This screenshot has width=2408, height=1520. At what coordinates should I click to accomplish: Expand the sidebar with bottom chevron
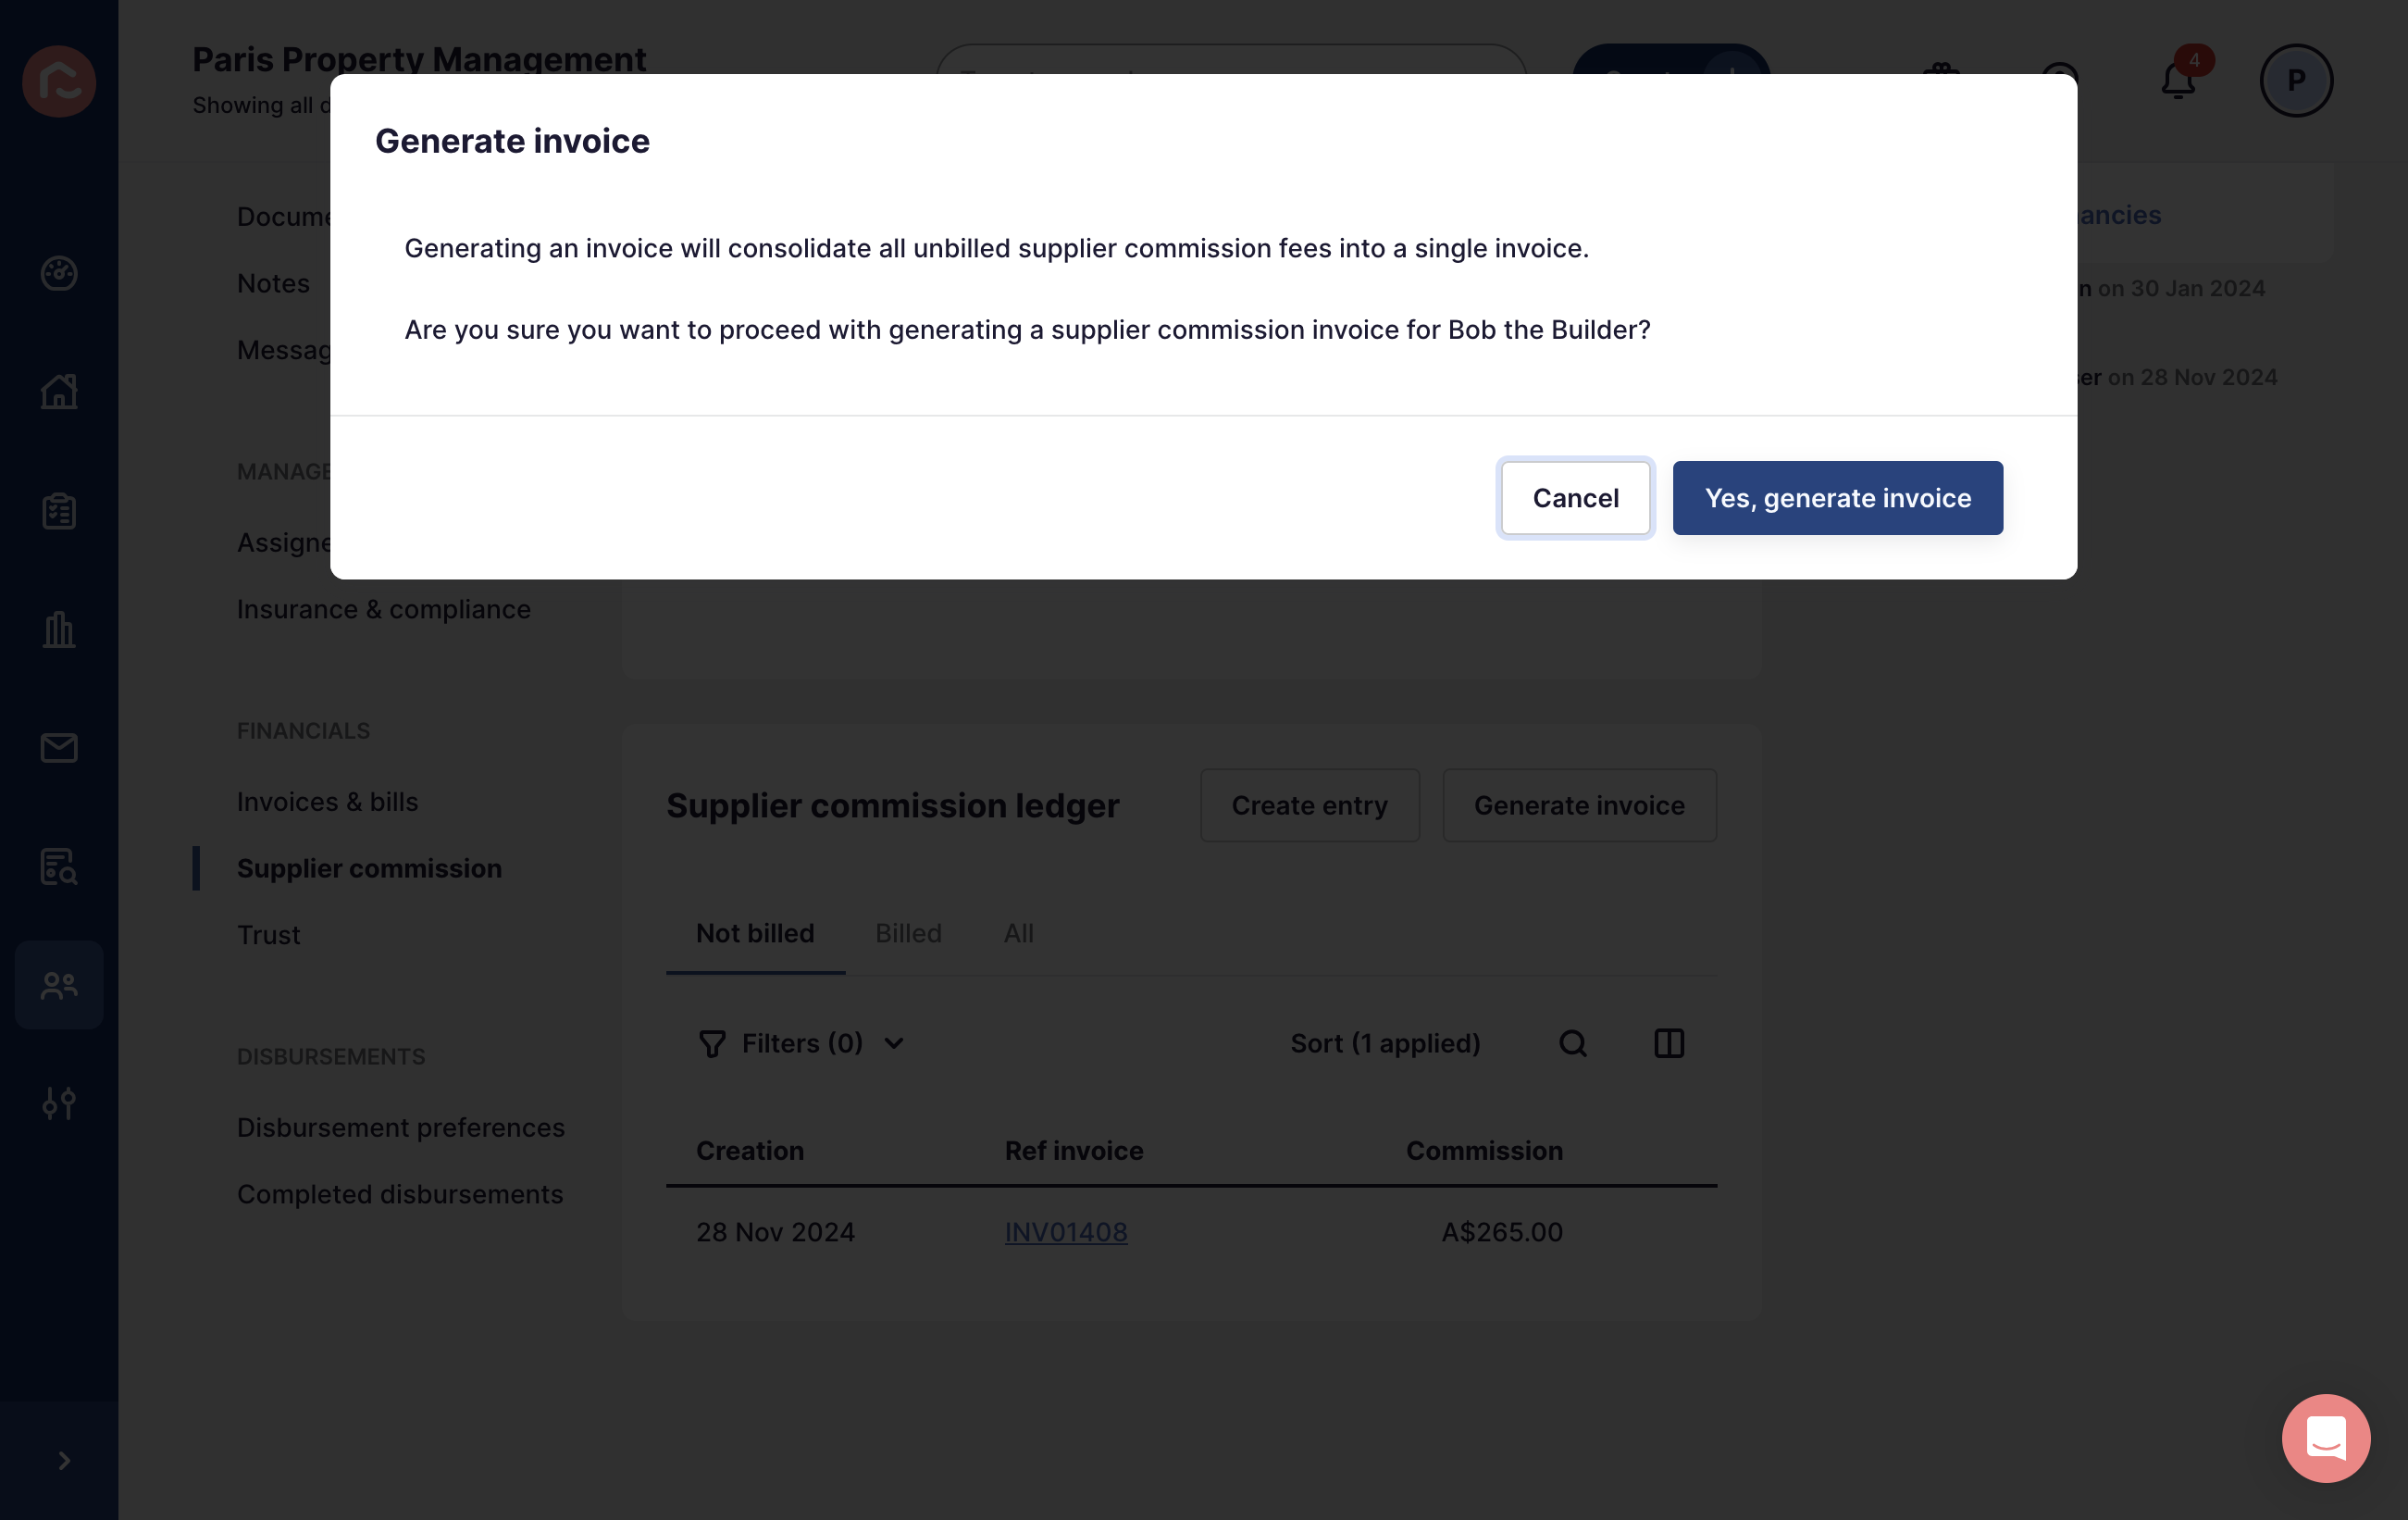point(63,1460)
